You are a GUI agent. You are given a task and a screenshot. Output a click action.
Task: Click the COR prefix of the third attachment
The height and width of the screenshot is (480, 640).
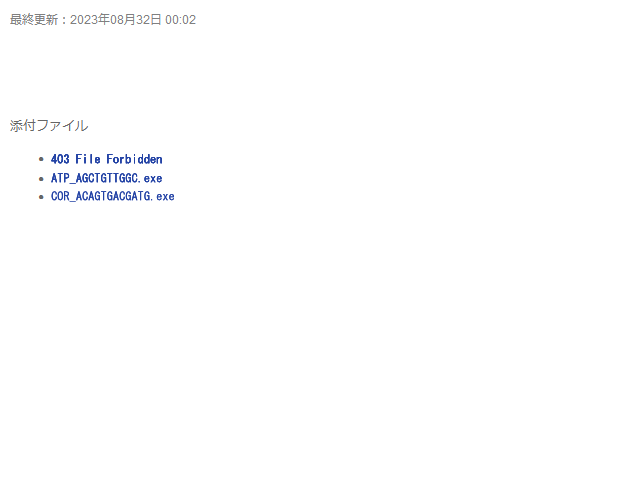[x=60, y=196]
